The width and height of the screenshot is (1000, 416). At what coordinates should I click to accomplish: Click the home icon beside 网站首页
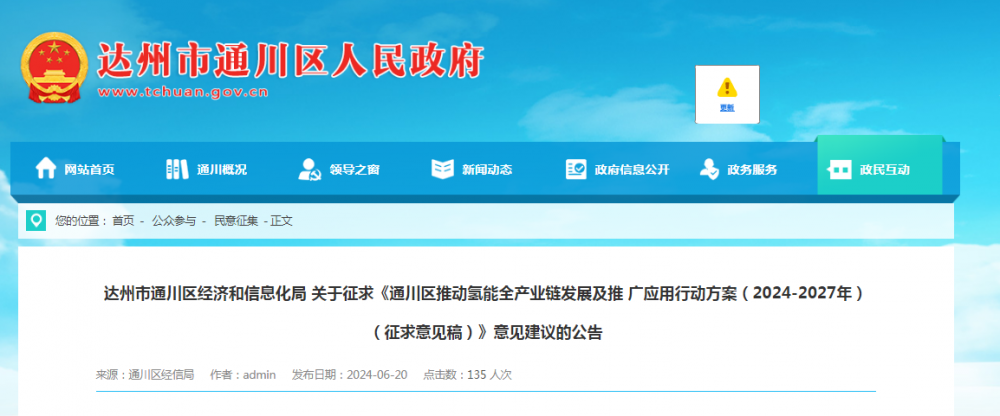(x=45, y=169)
